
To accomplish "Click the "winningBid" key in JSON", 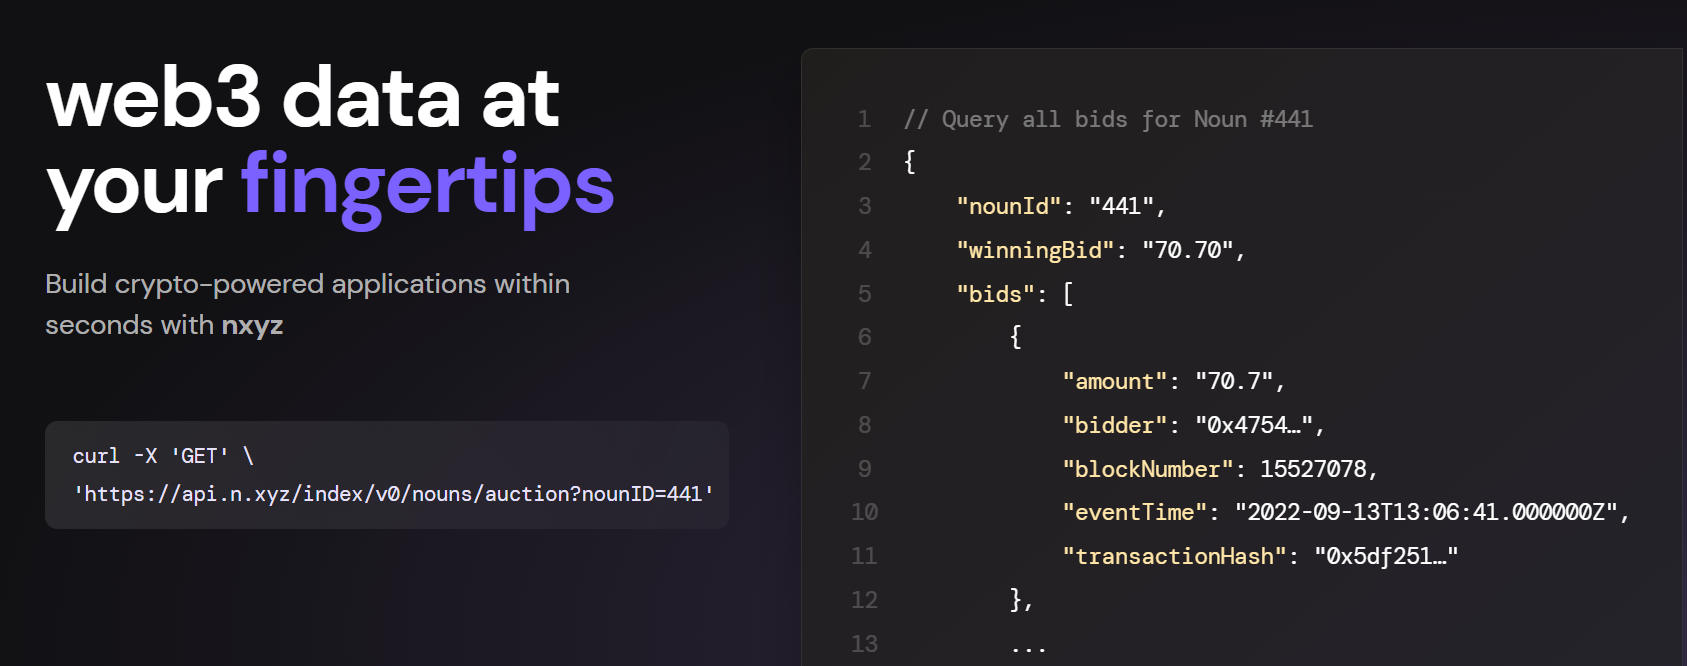I will (1035, 250).
